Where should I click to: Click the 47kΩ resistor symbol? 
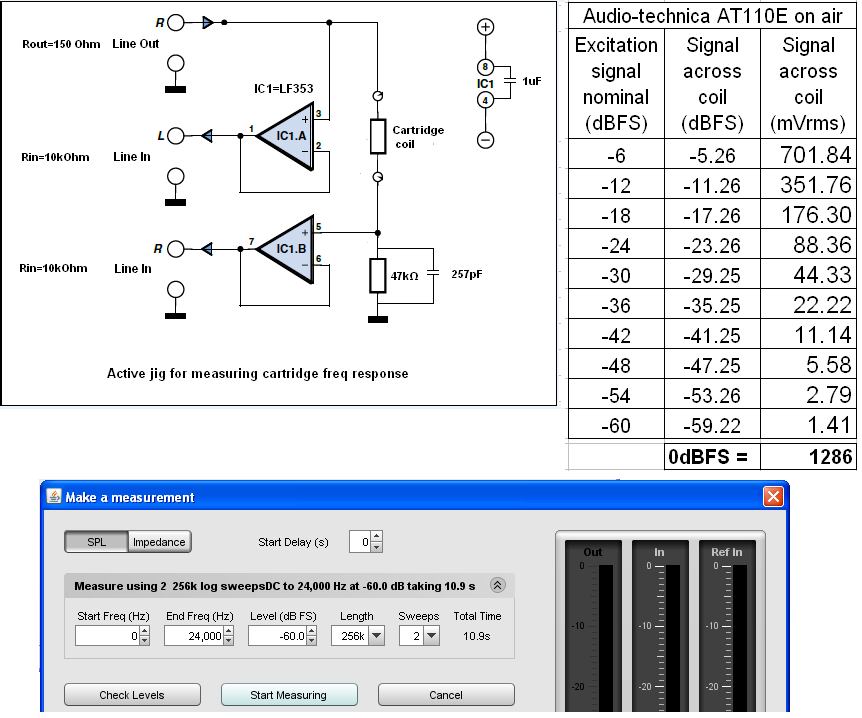378,276
